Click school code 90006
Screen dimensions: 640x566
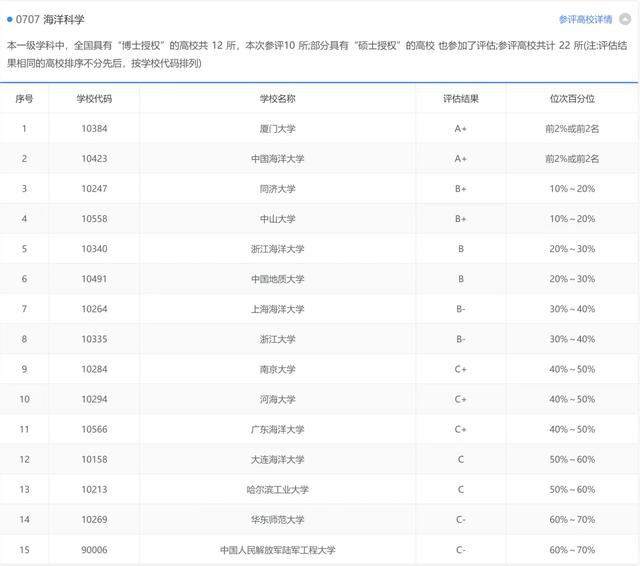tap(94, 550)
